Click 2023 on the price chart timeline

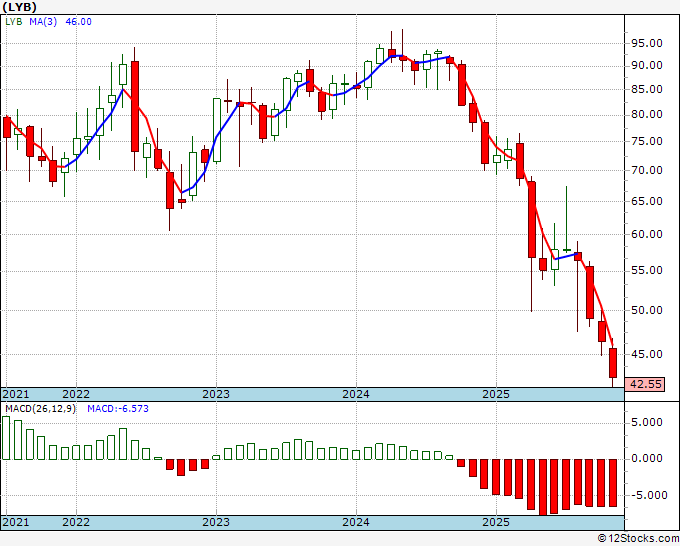pyautogui.click(x=216, y=395)
